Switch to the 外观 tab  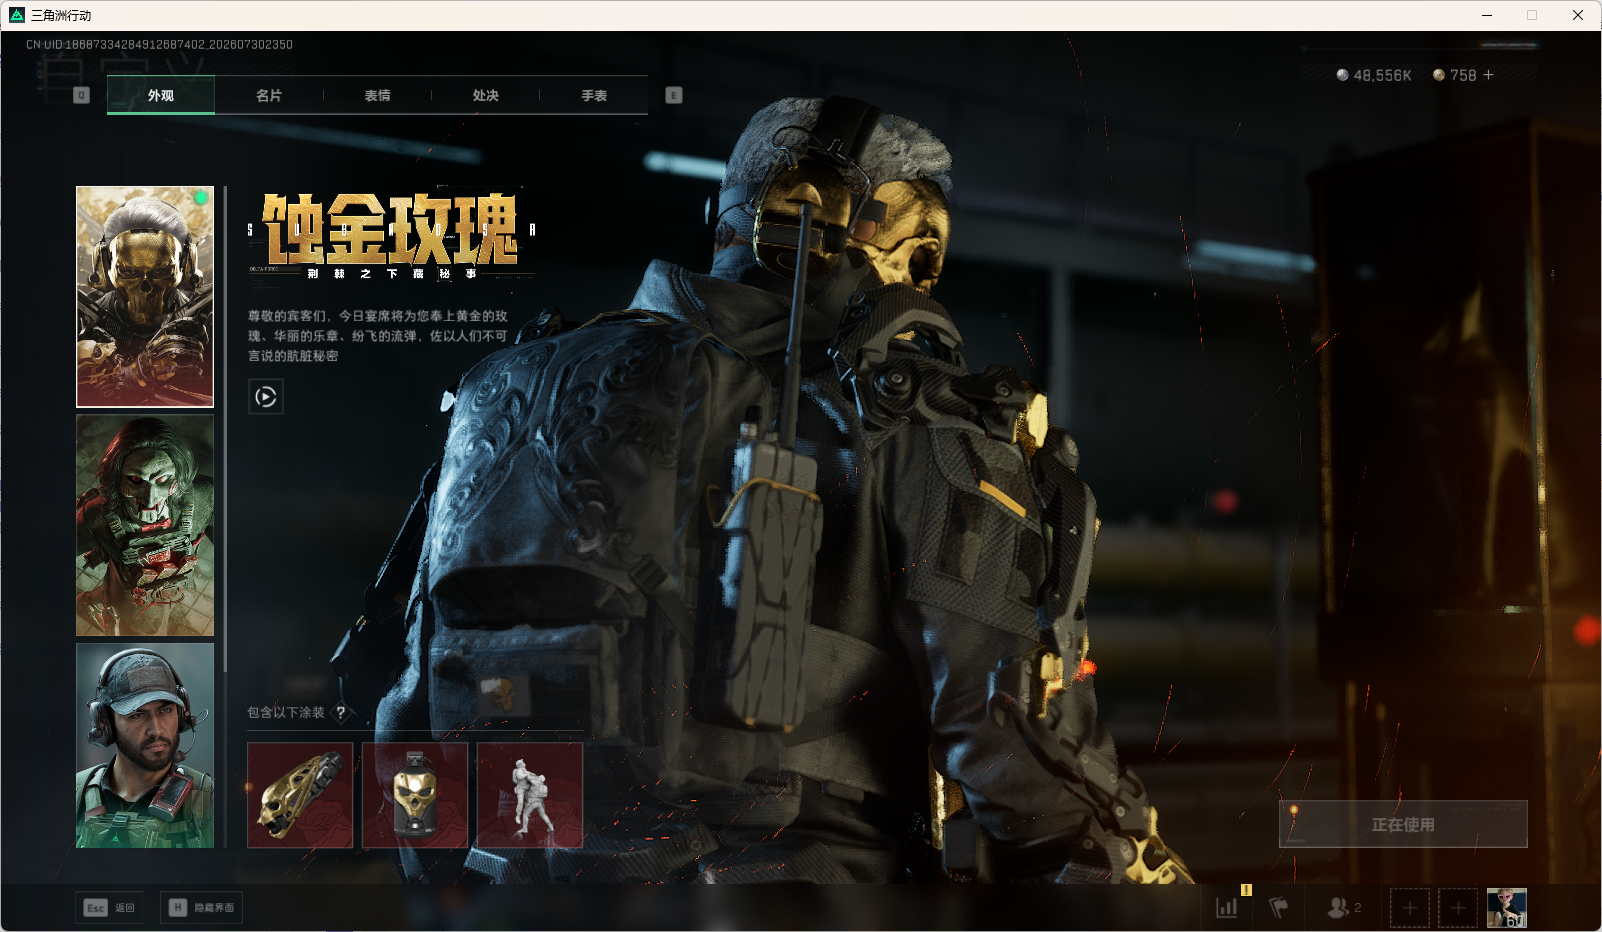pos(161,95)
